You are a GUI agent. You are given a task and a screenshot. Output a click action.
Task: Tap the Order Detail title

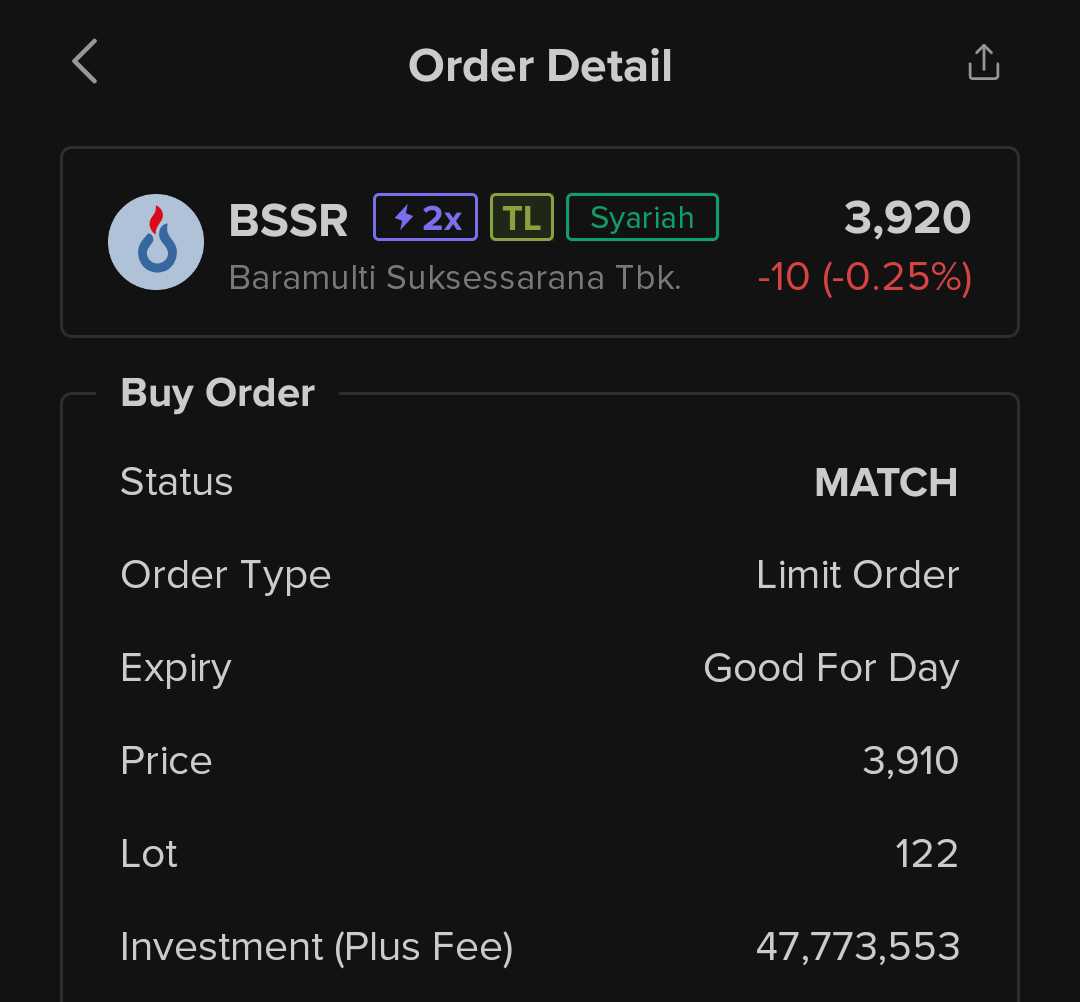(x=540, y=66)
